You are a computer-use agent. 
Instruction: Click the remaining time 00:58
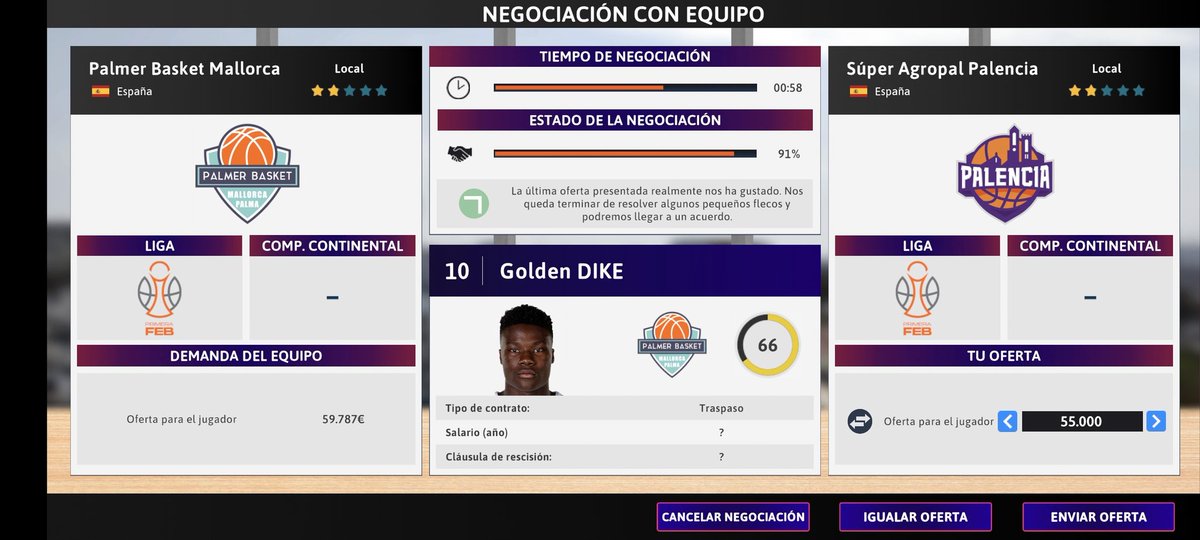[x=787, y=88]
